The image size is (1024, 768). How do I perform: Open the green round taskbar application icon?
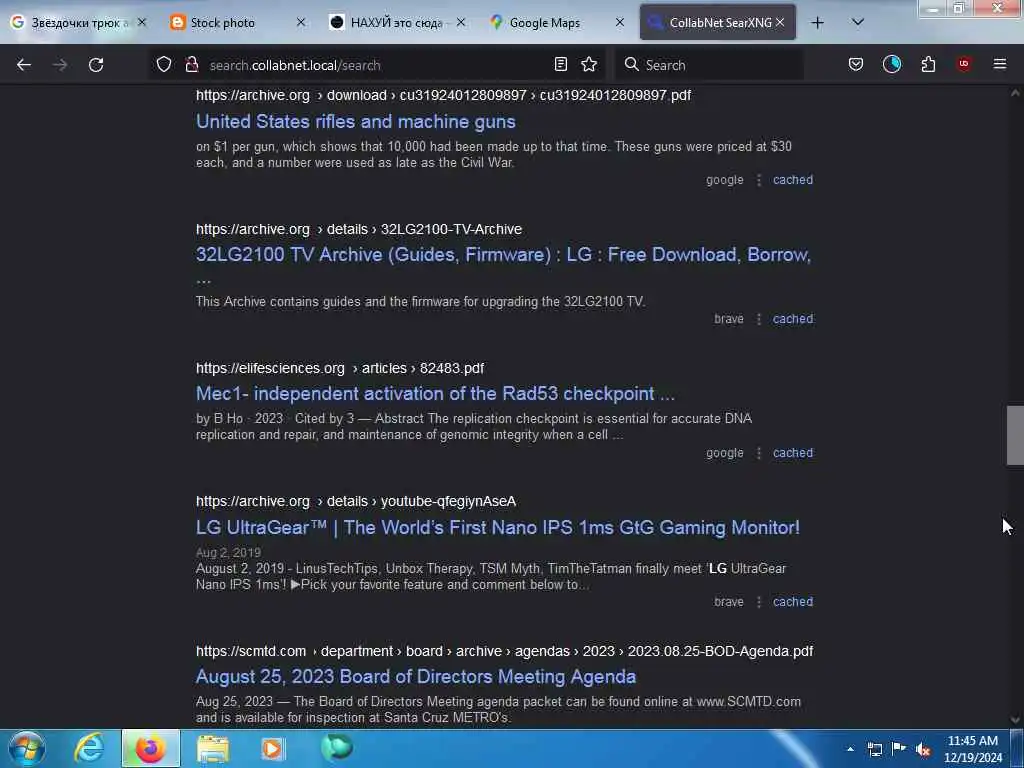click(337, 748)
